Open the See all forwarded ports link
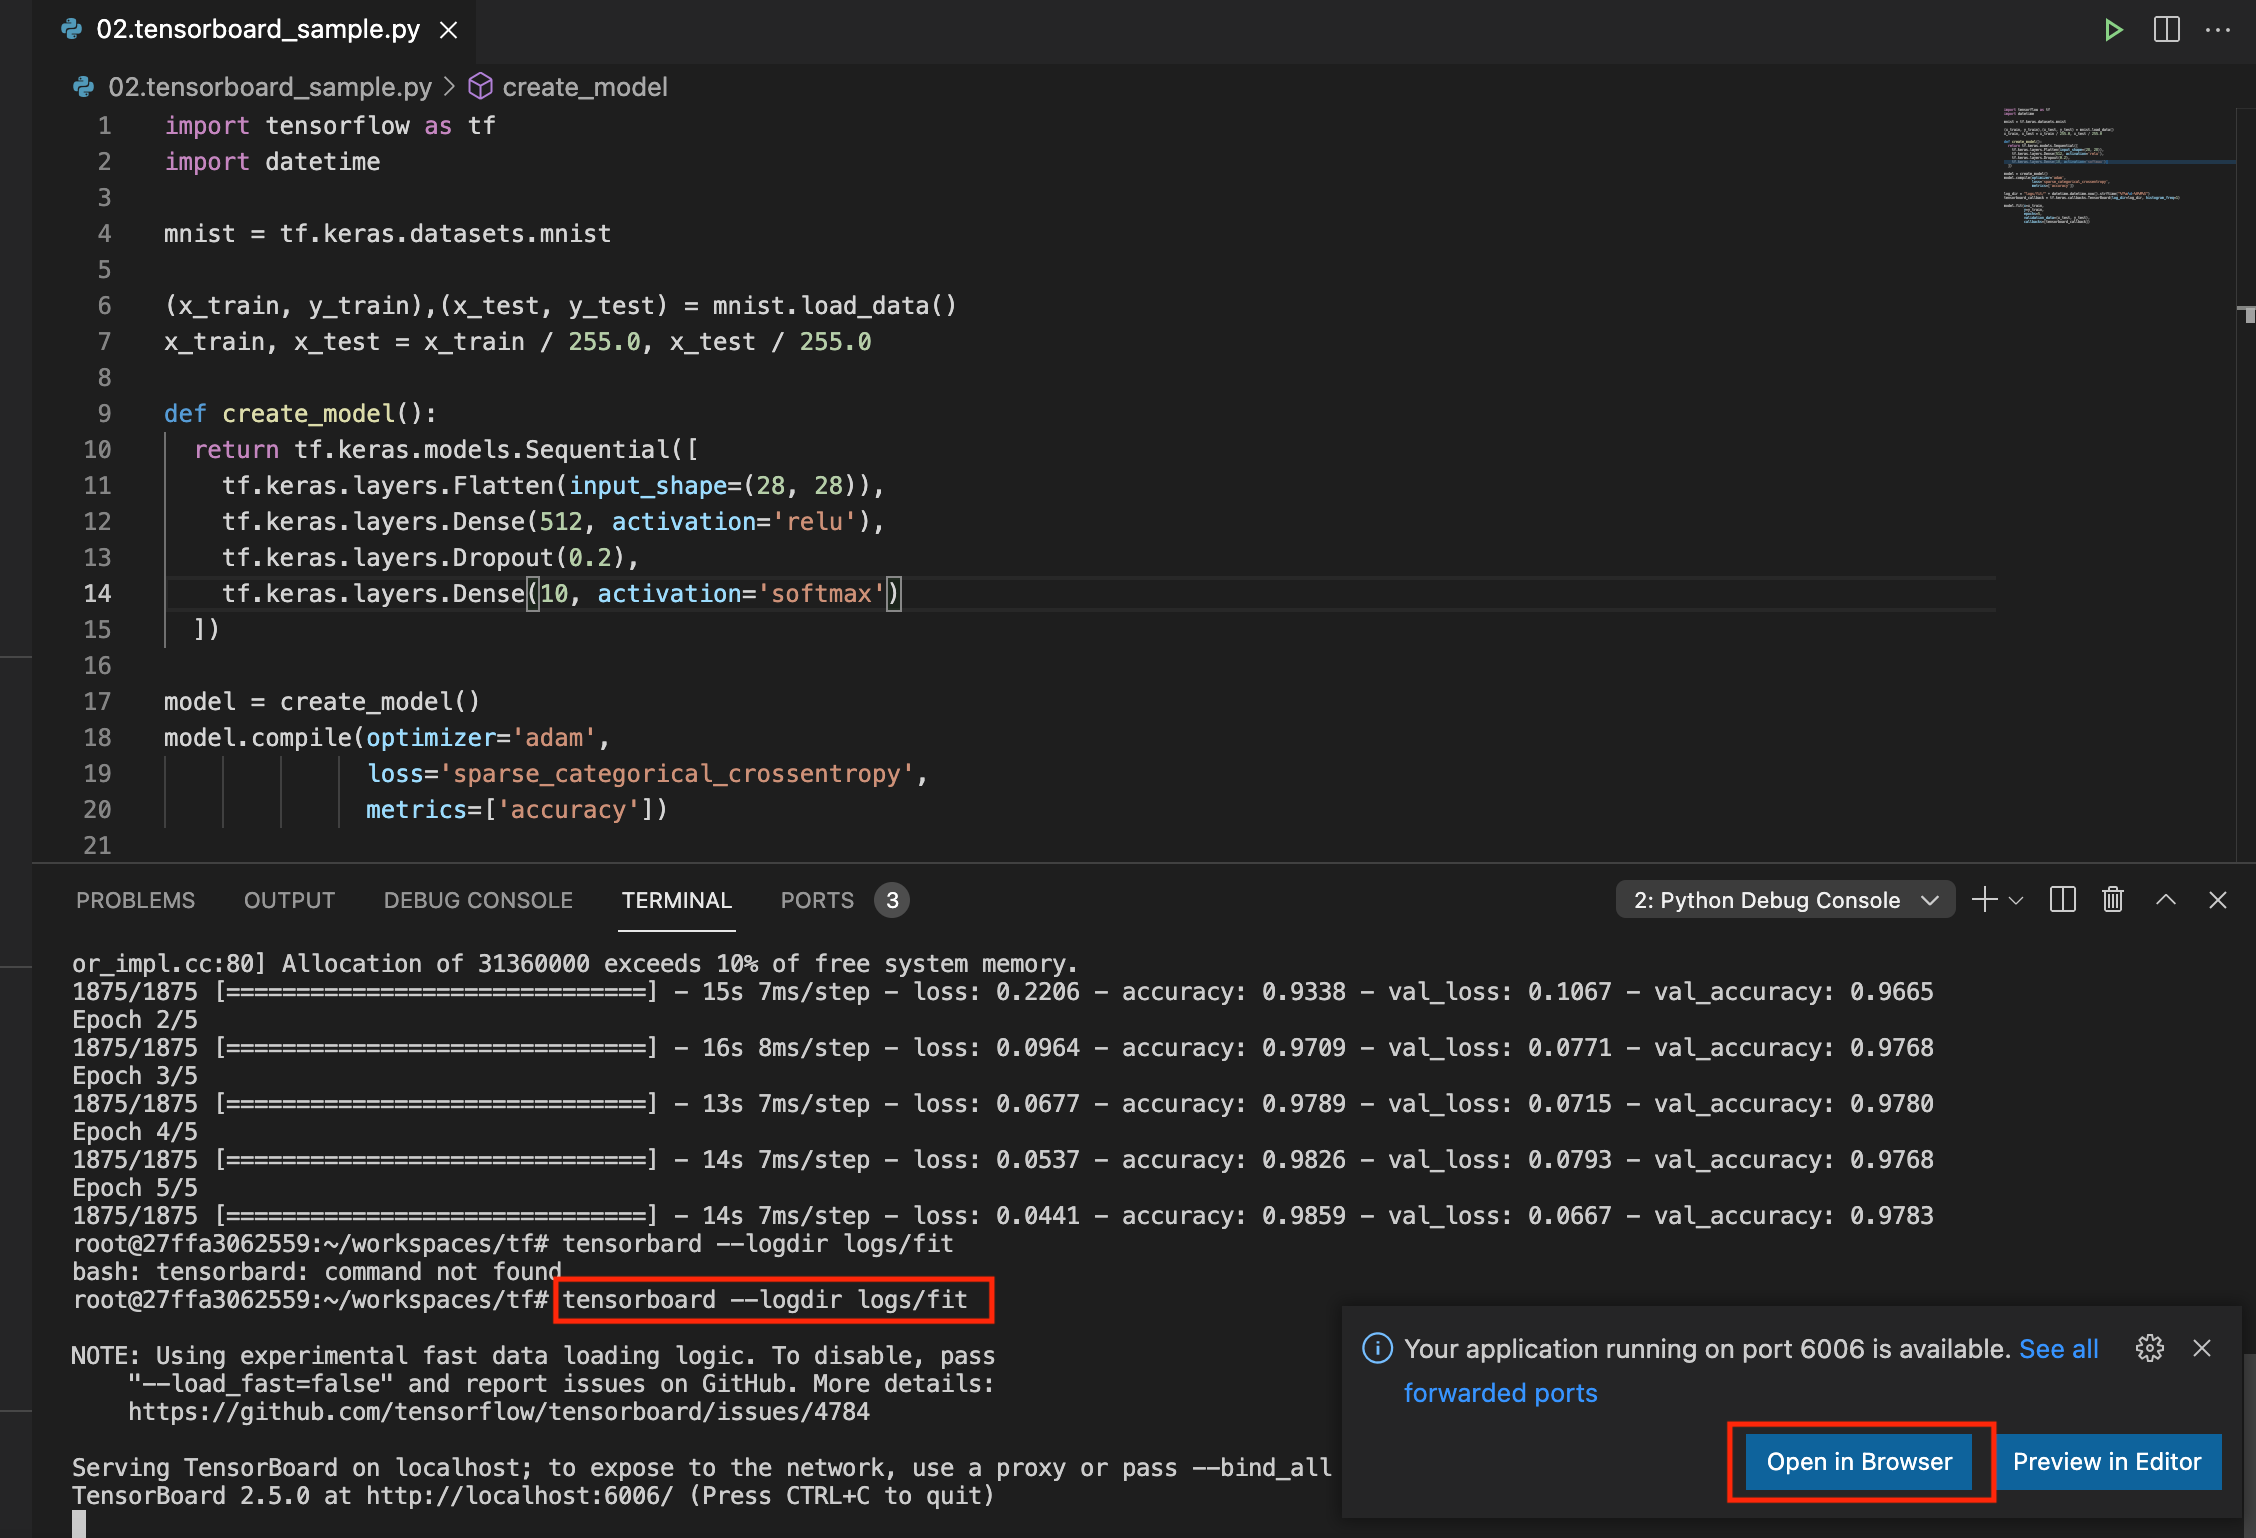This screenshot has width=2256, height=1538. [2058, 1349]
